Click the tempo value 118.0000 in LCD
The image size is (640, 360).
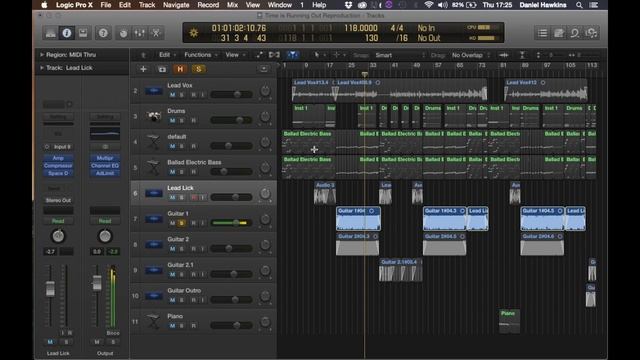pyautogui.click(x=361, y=28)
